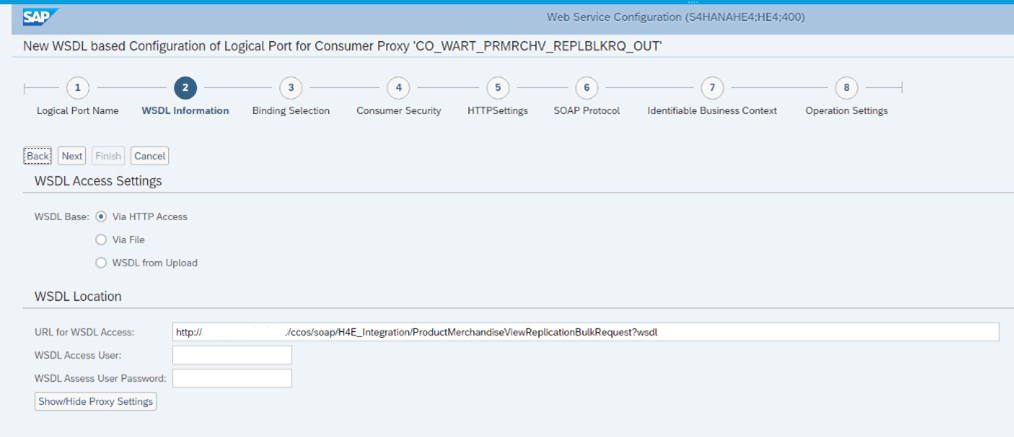Click the Binding Selection step label

(291, 111)
